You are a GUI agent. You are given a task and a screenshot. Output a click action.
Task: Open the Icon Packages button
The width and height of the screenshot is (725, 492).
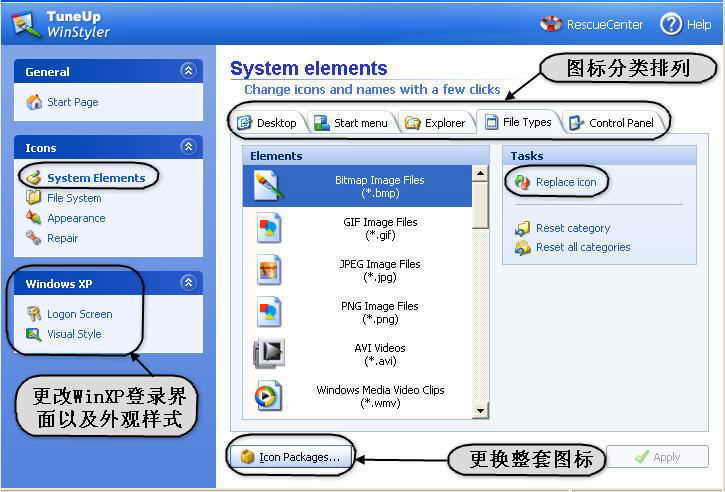[x=290, y=457]
